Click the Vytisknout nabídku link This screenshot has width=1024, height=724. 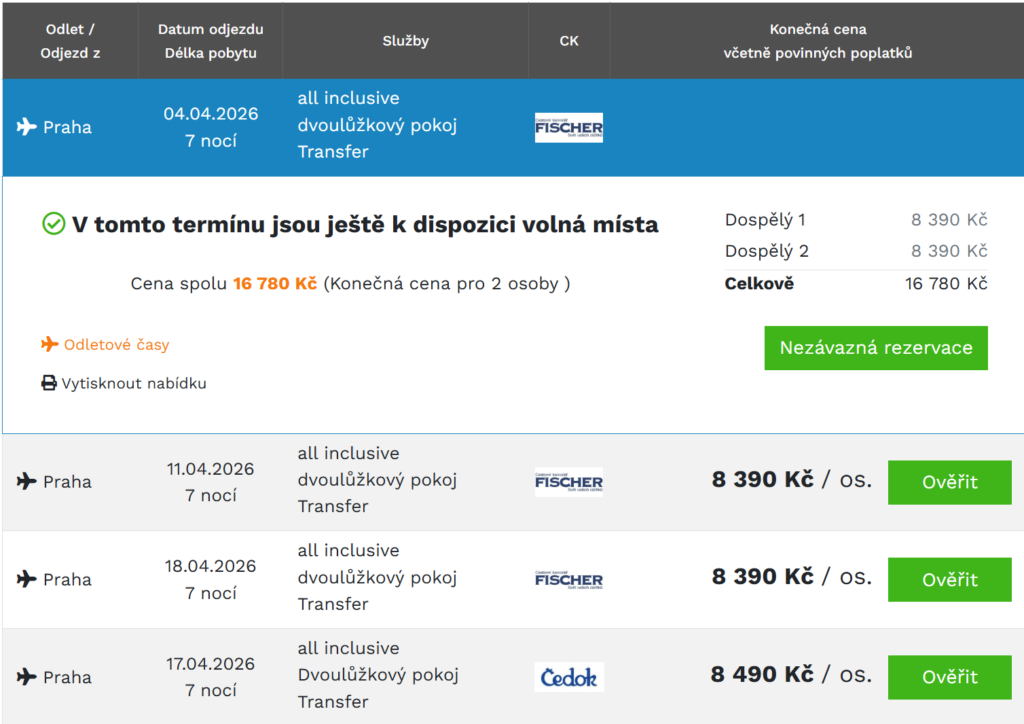click(134, 383)
